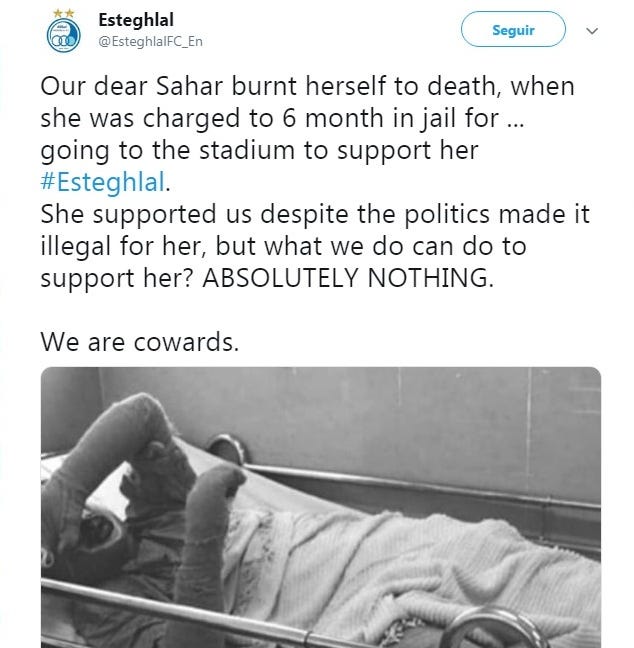Click the "We are cowards." line
Viewport: 634px width, 648px height.
(140, 342)
